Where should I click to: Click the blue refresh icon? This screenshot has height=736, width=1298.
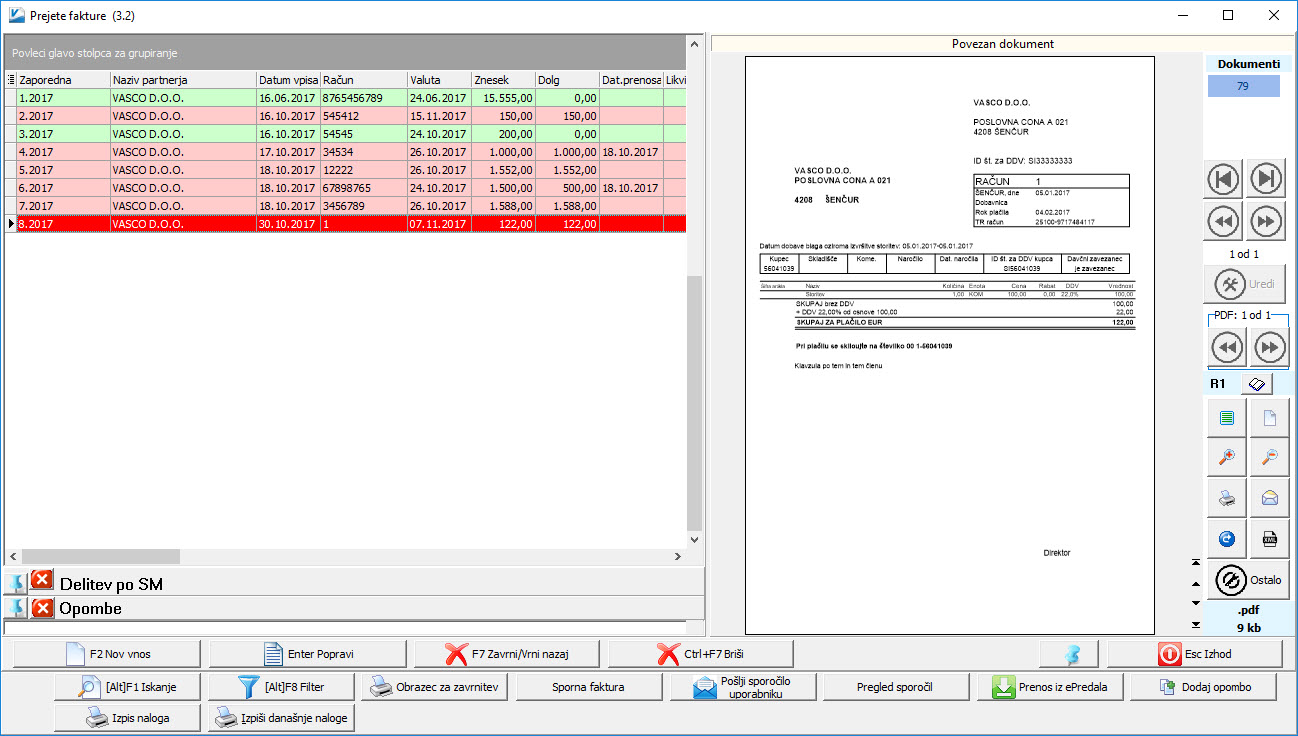[x=1227, y=538]
